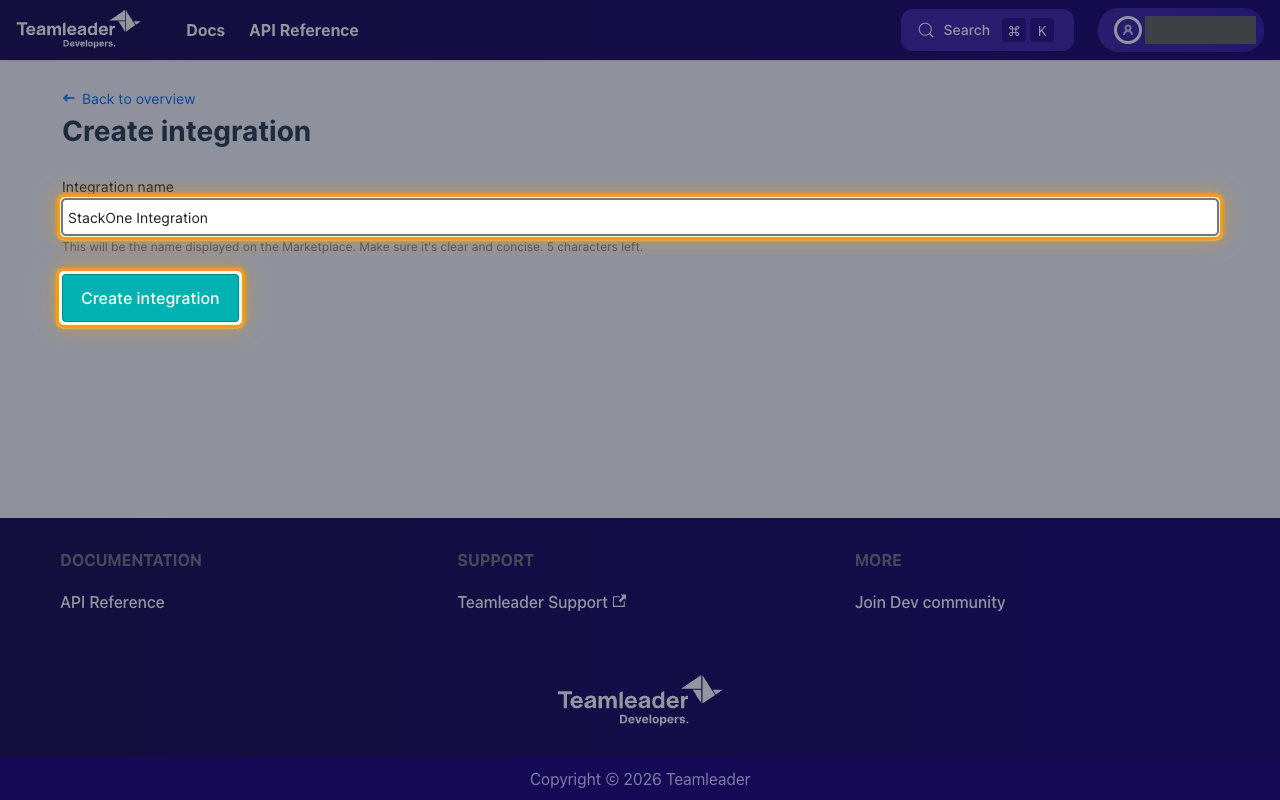Open the API Reference header link
The image size is (1280, 800).
304,30
